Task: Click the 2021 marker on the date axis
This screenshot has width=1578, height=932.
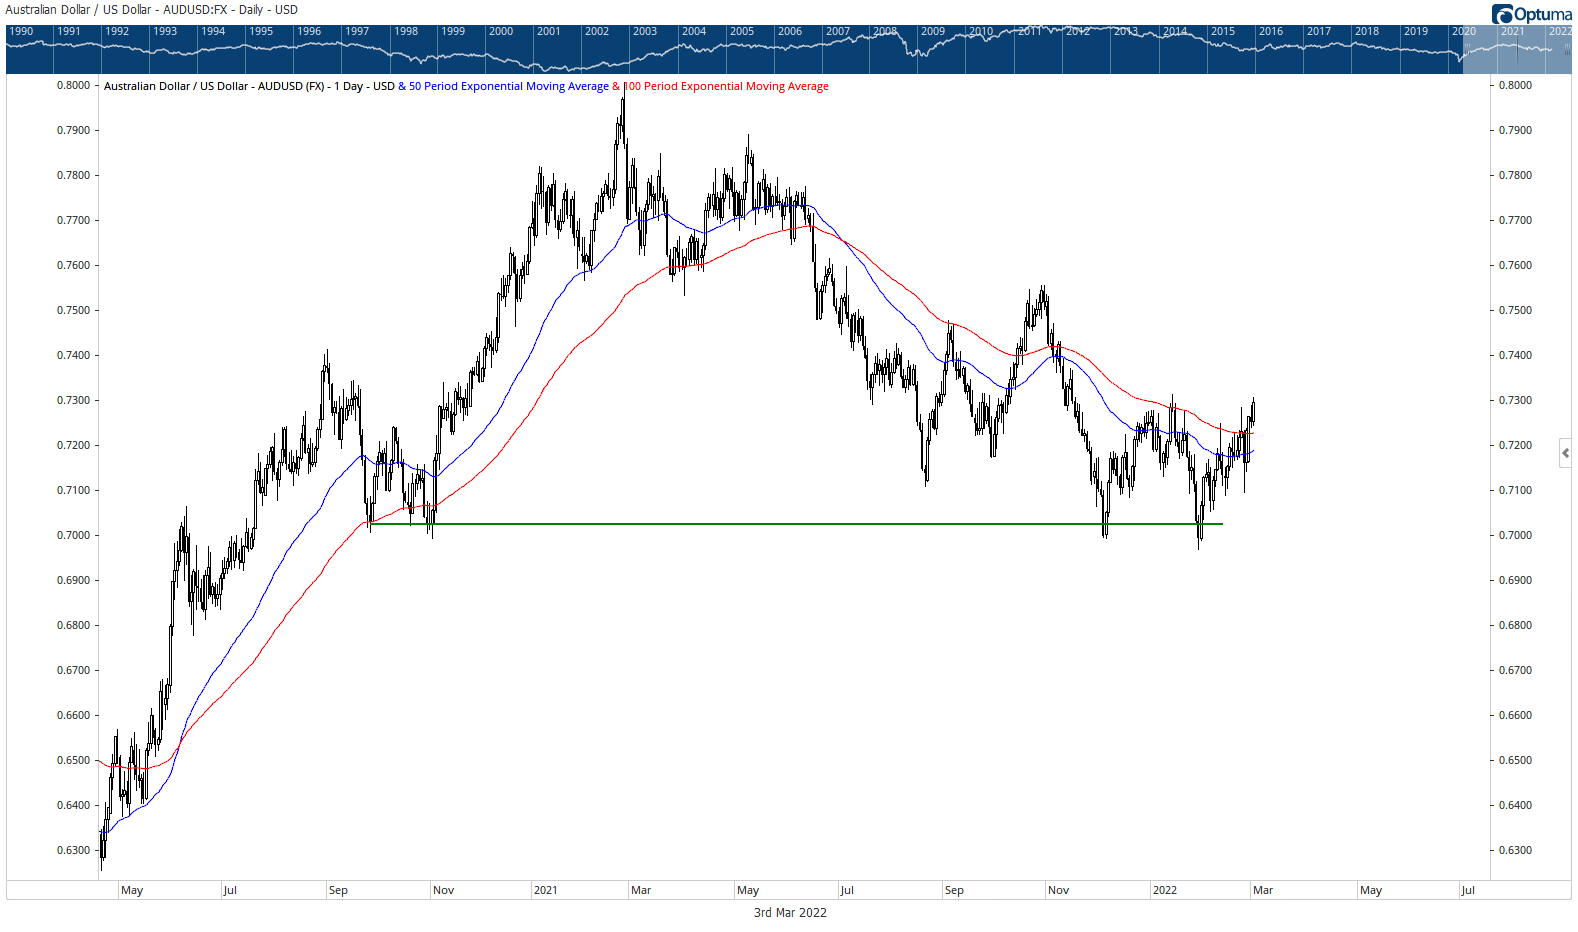Action: [x=545, y=890]
